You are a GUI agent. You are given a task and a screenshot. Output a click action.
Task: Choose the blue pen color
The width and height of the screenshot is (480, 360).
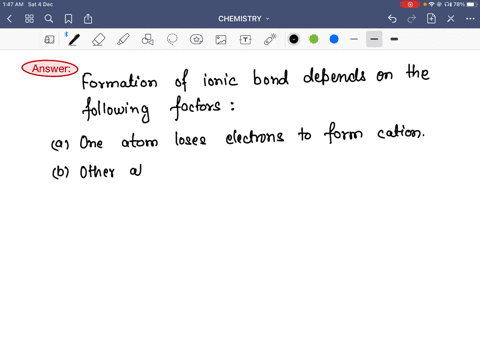pyautogui.click(x=334, y=39)
